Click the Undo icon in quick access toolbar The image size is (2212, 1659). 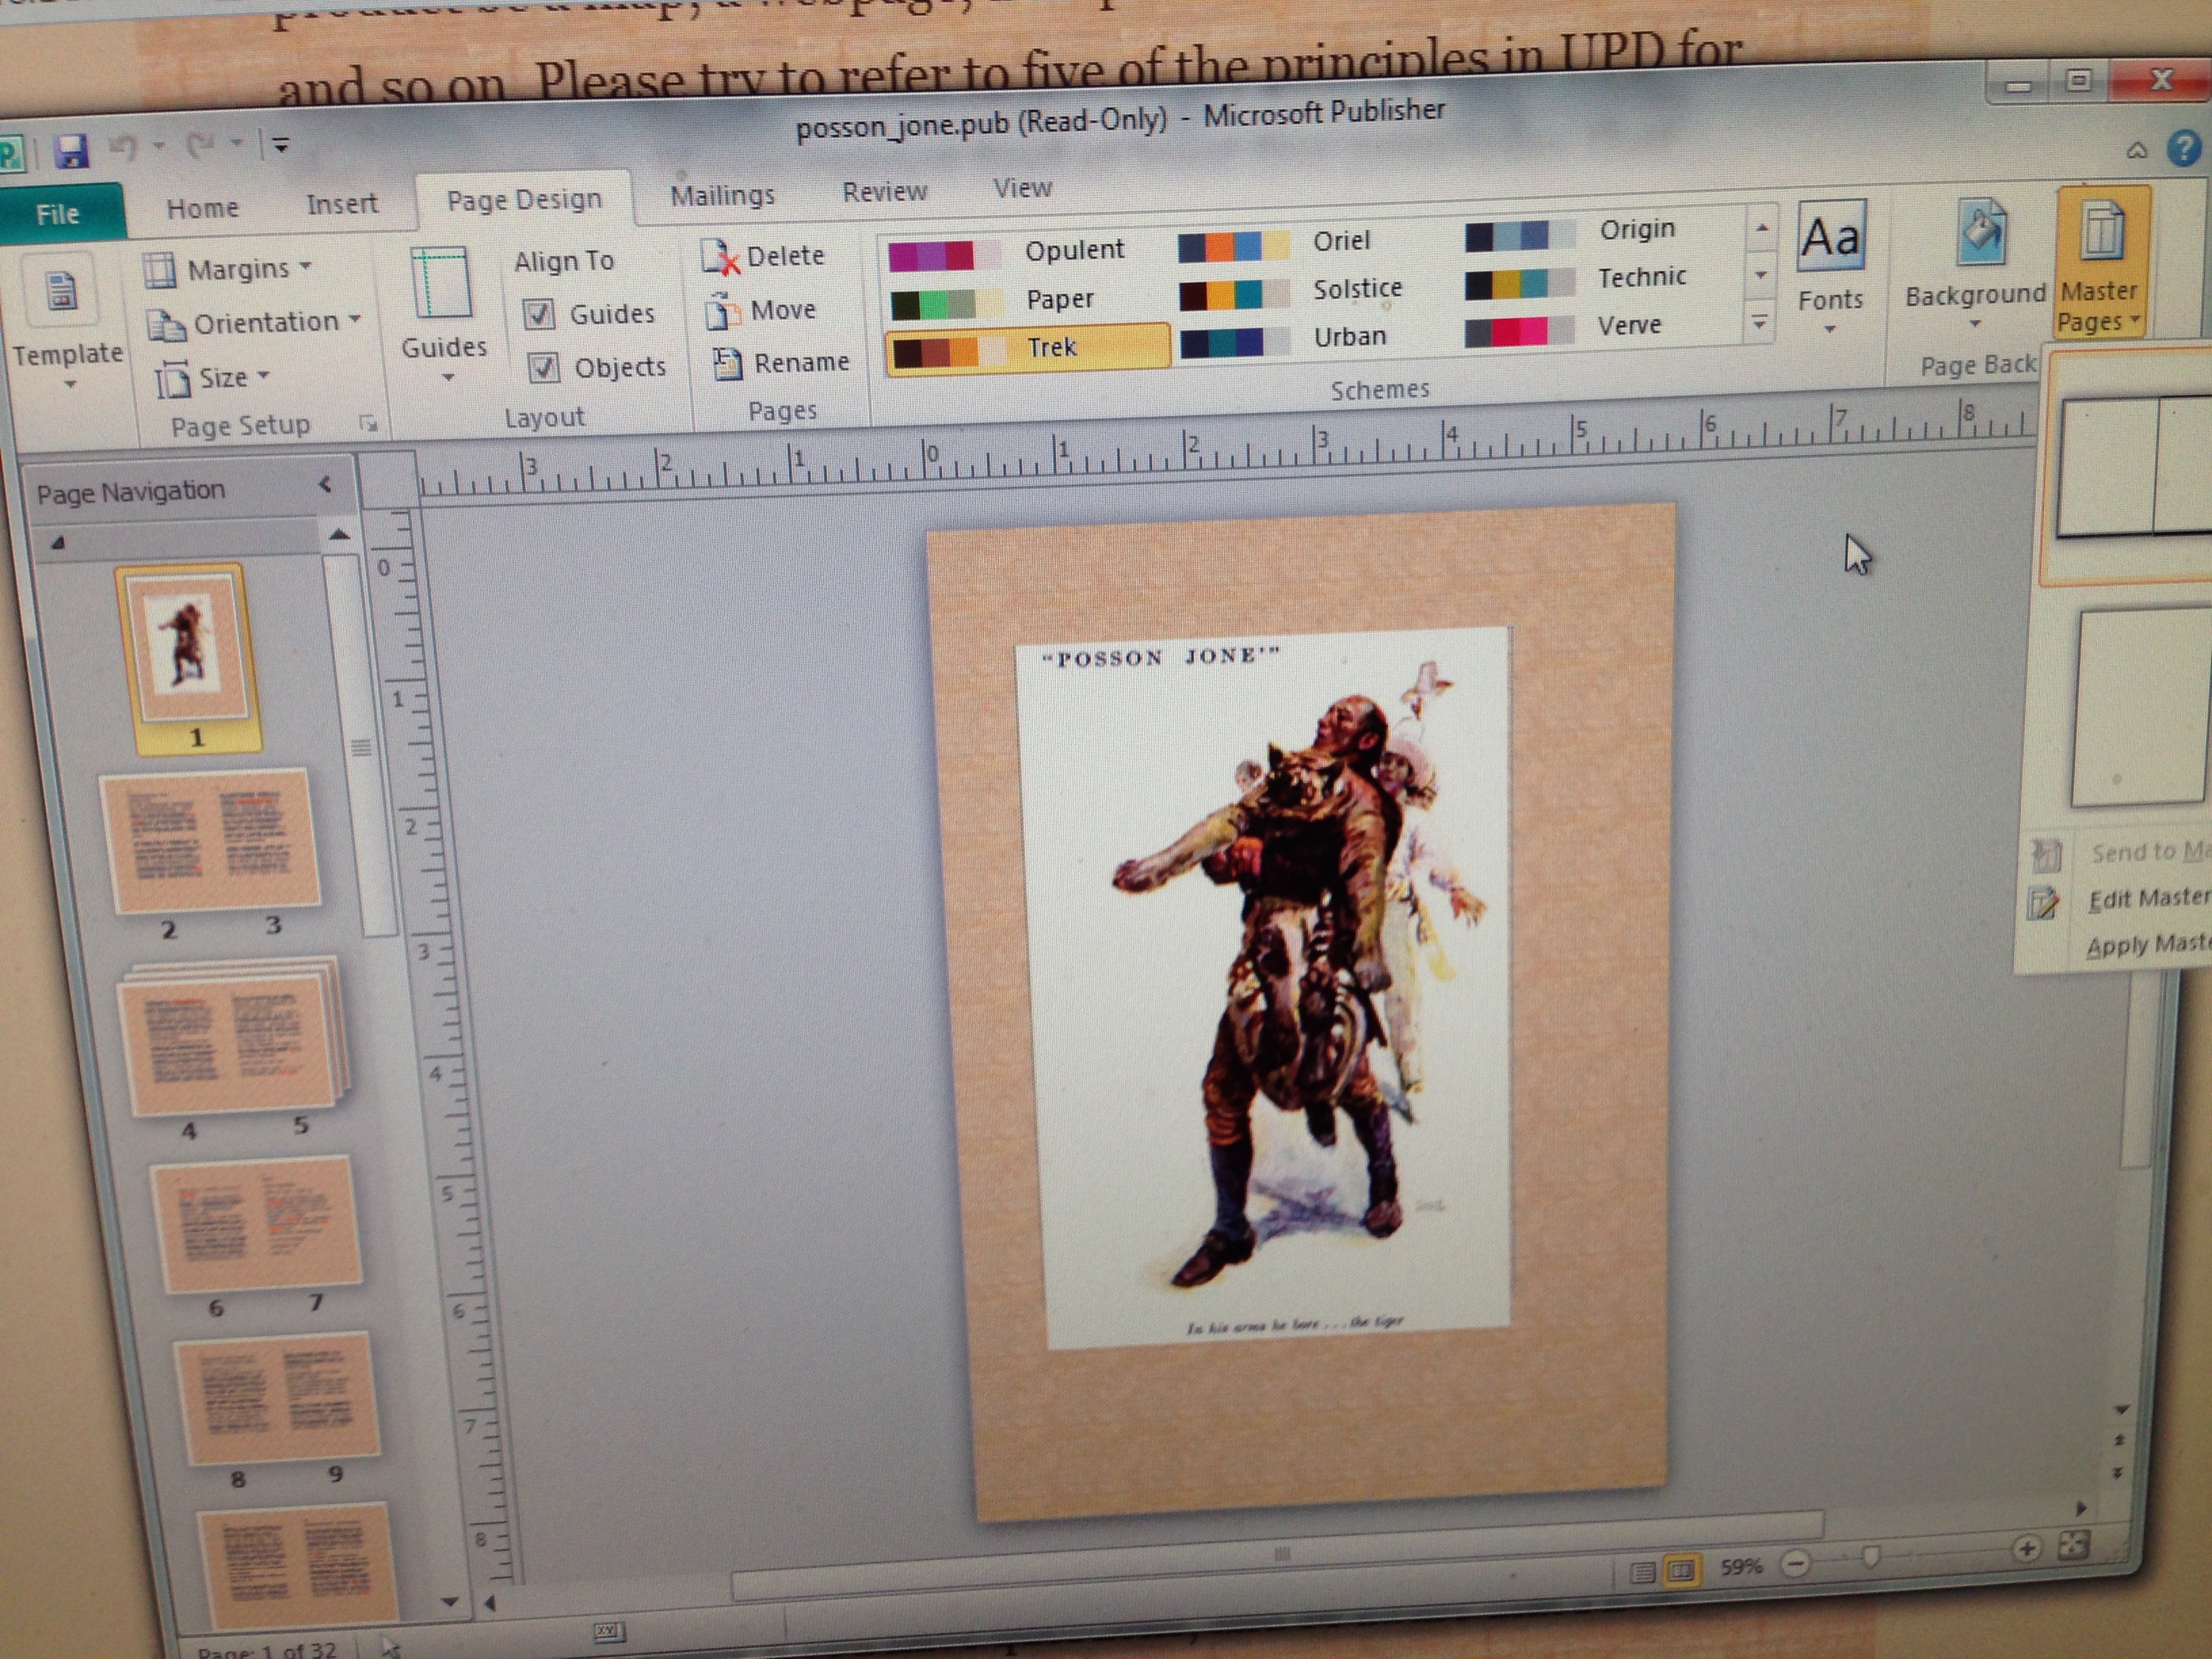[124, 149]
